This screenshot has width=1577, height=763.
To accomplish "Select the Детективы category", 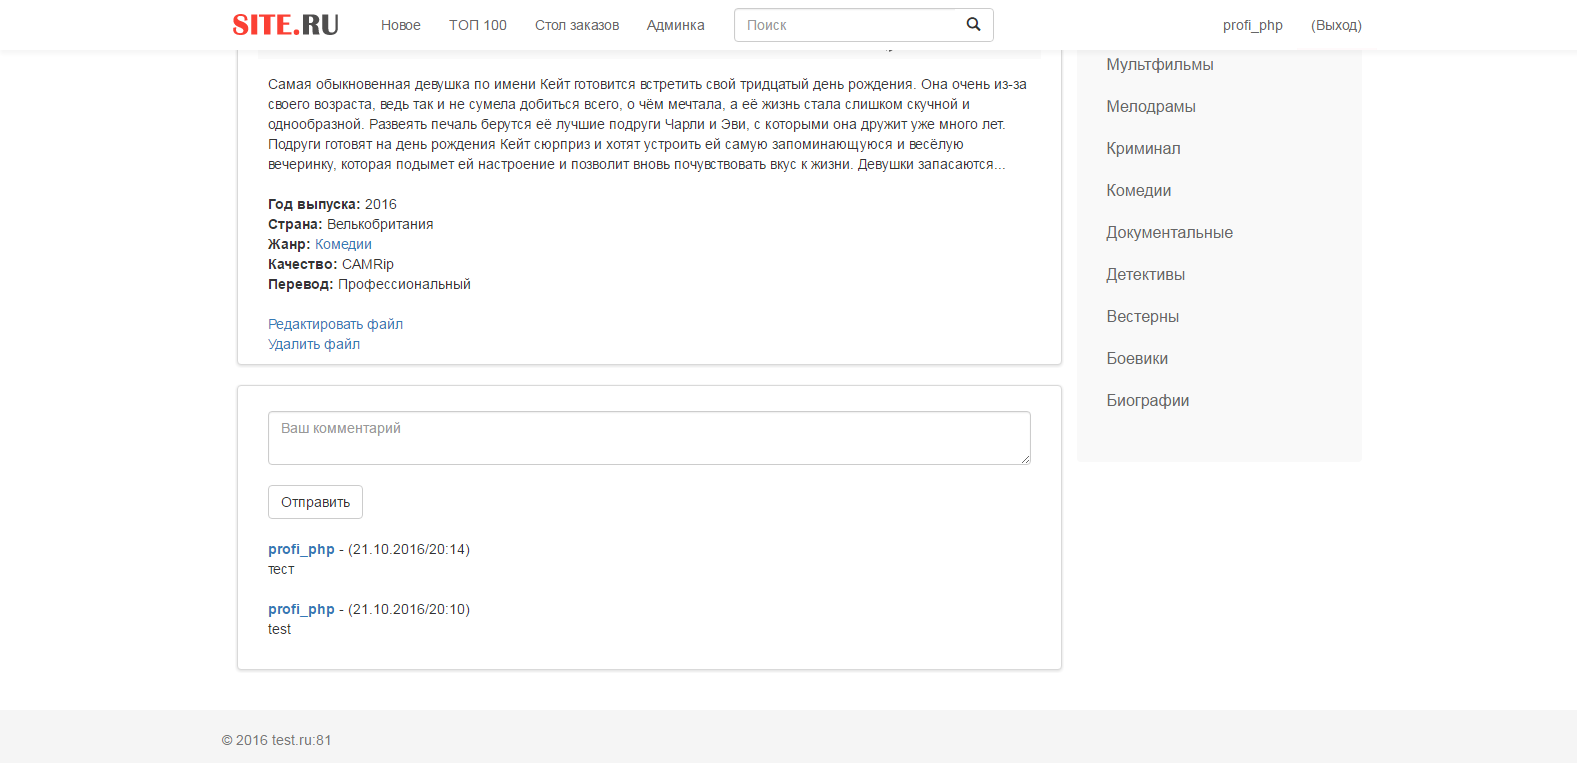I will [1146, 275].
